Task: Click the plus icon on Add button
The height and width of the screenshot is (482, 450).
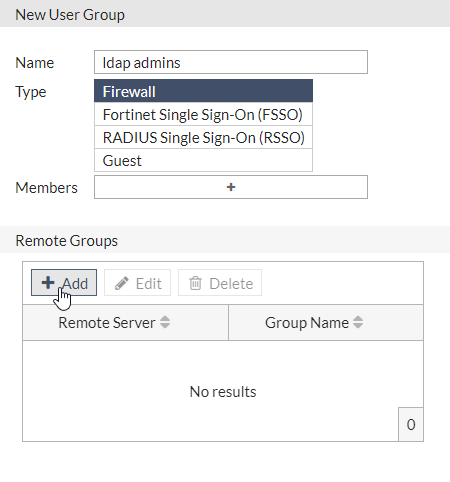Action: tap(48, 283)
